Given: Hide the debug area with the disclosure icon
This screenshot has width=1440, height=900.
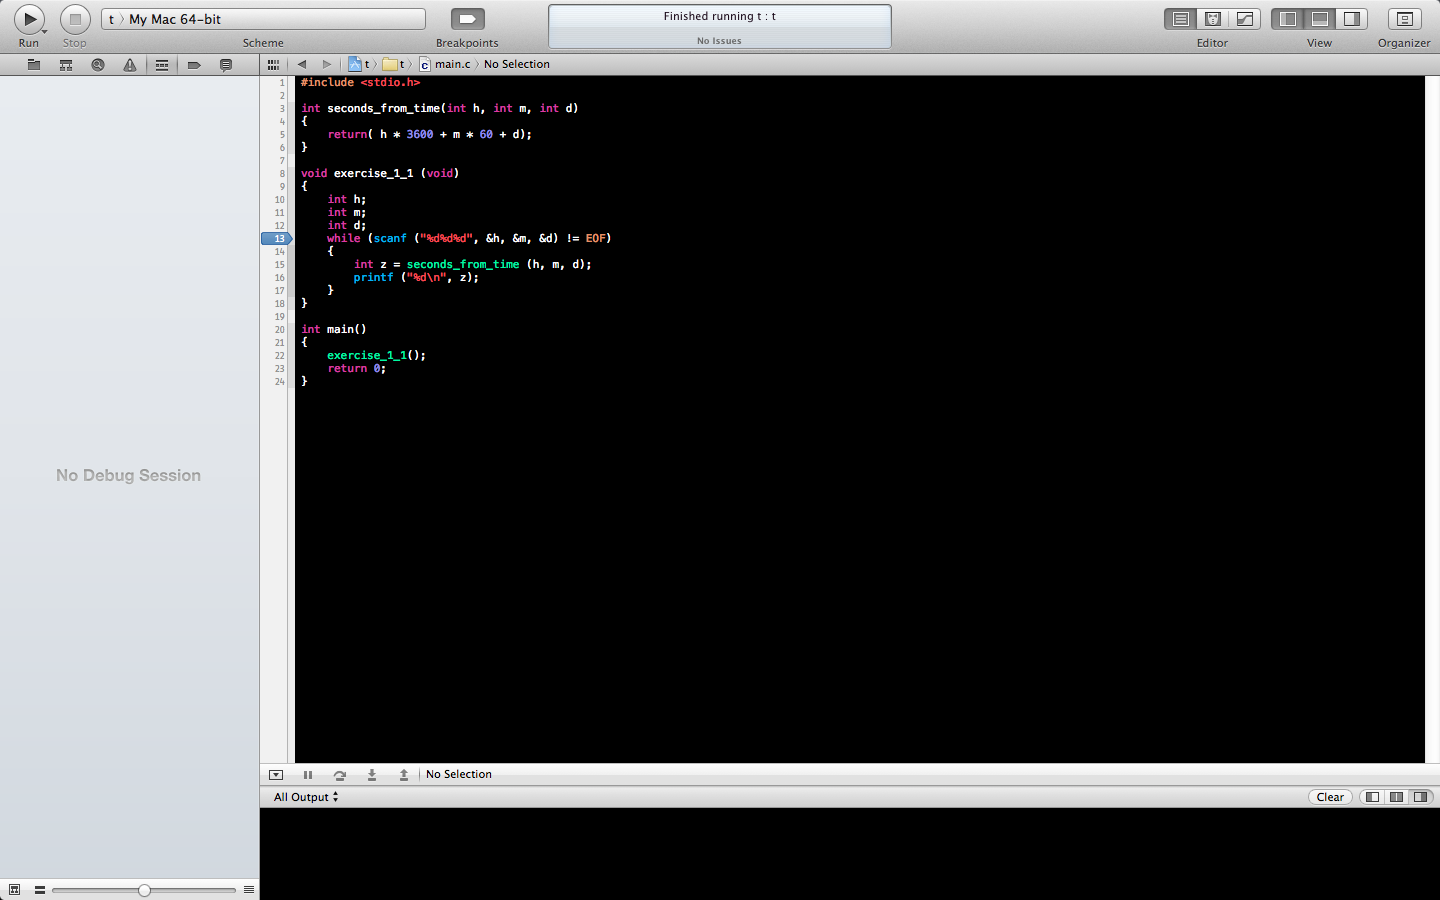Looking at the screenshot, I should pos(276,775).
